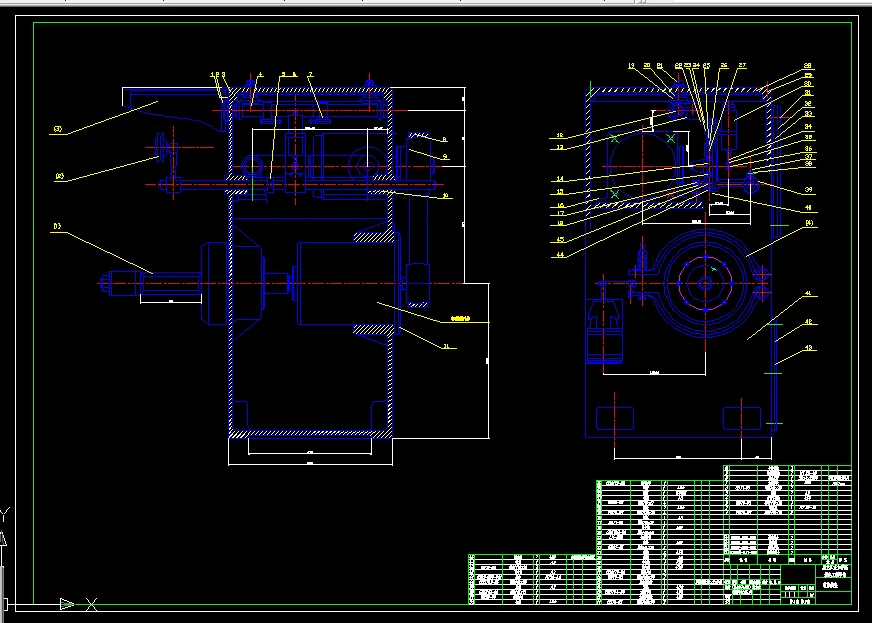Pick part callout number 11
This screenshot has width=872, height=623.
(445, 346)
